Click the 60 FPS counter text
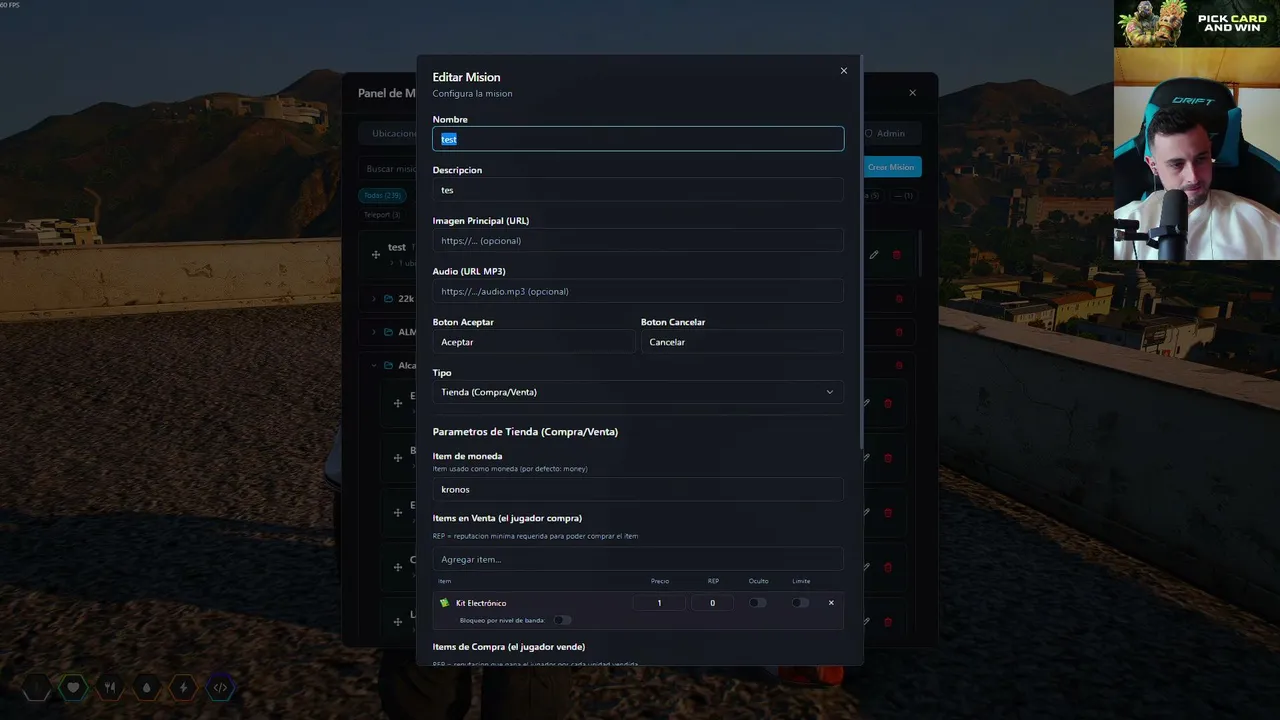Viewport: 1280px width, 720px height. click(10, 5)
